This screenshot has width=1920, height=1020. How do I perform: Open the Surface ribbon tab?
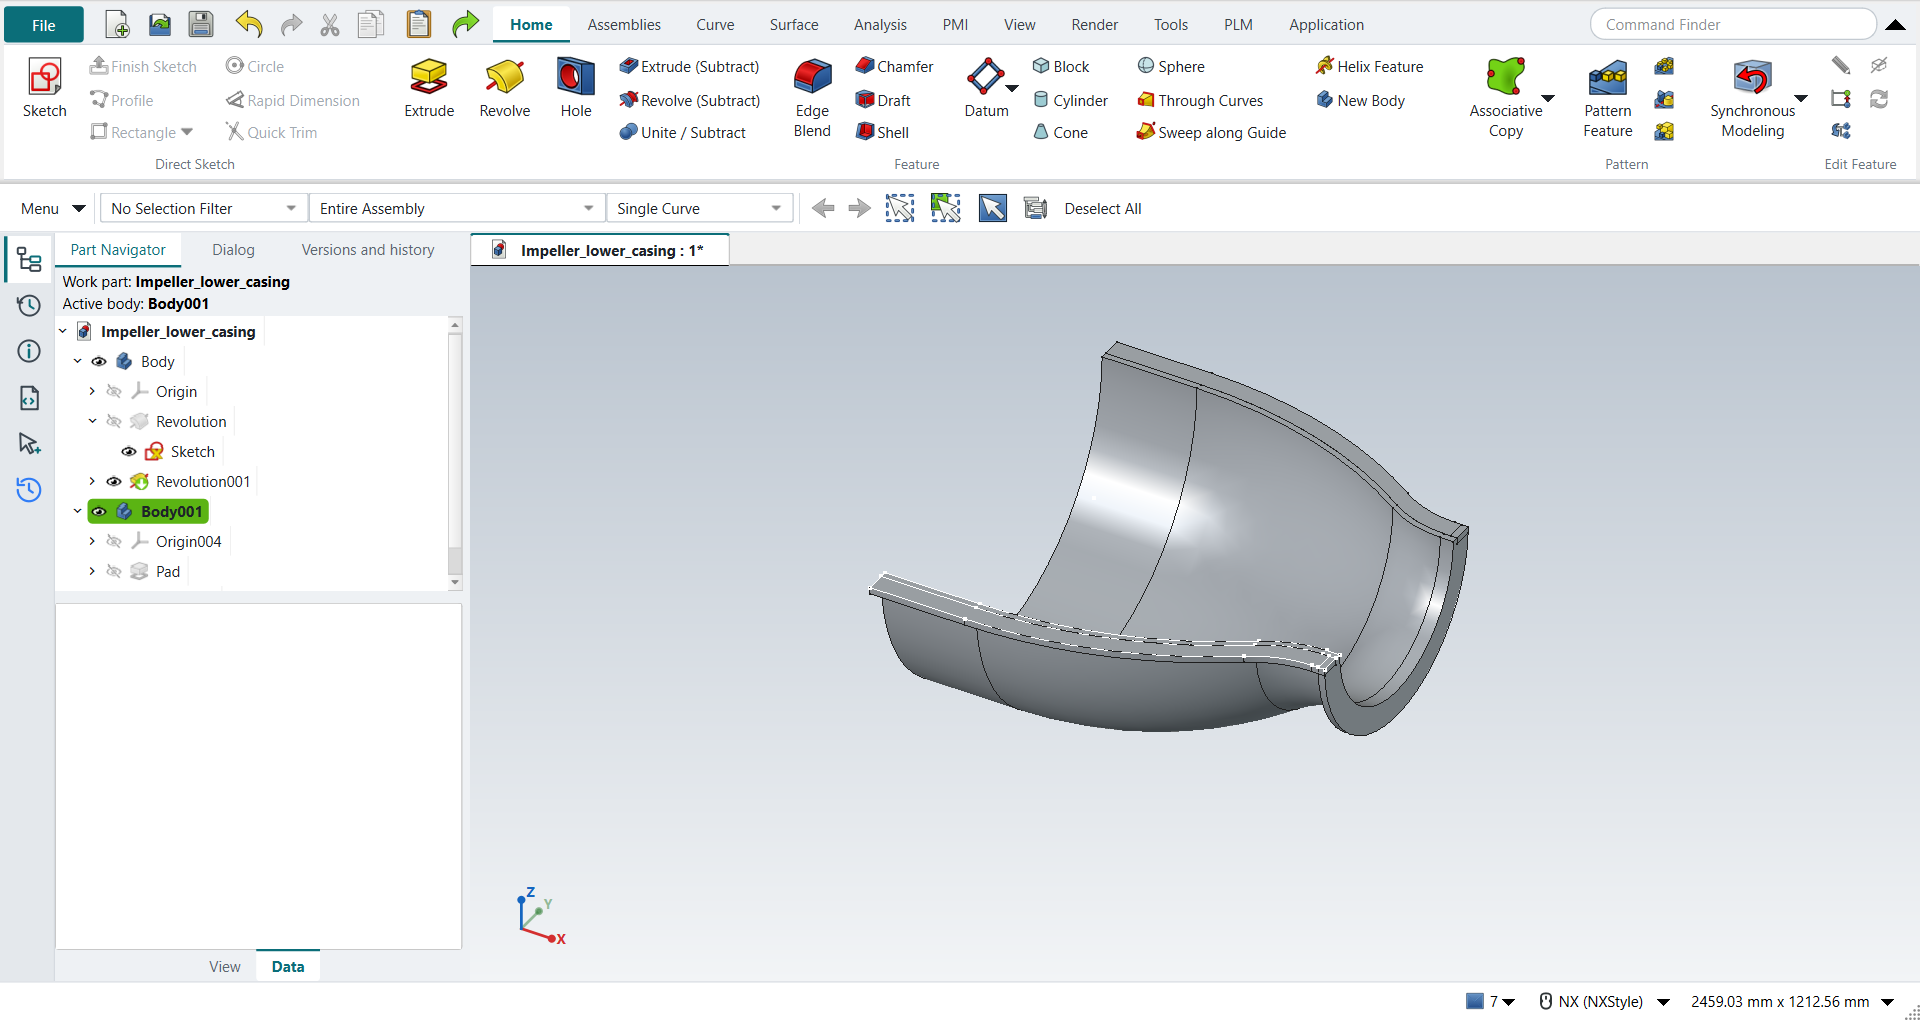tap(794, 24)
